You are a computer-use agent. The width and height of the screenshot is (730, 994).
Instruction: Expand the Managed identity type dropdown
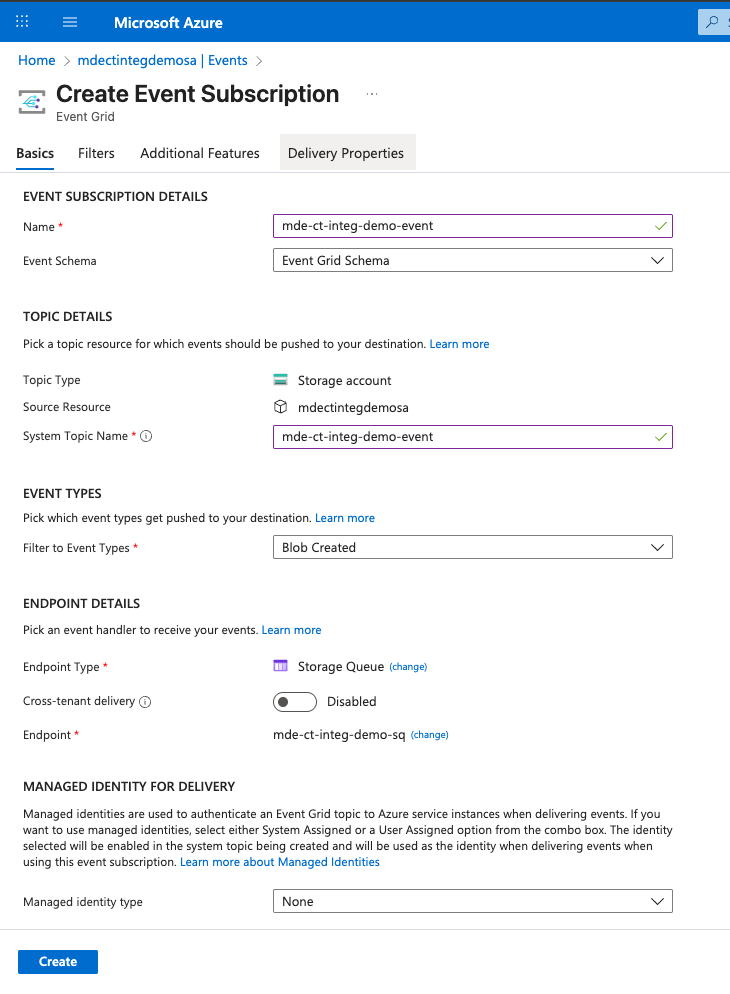click(472, 901)
